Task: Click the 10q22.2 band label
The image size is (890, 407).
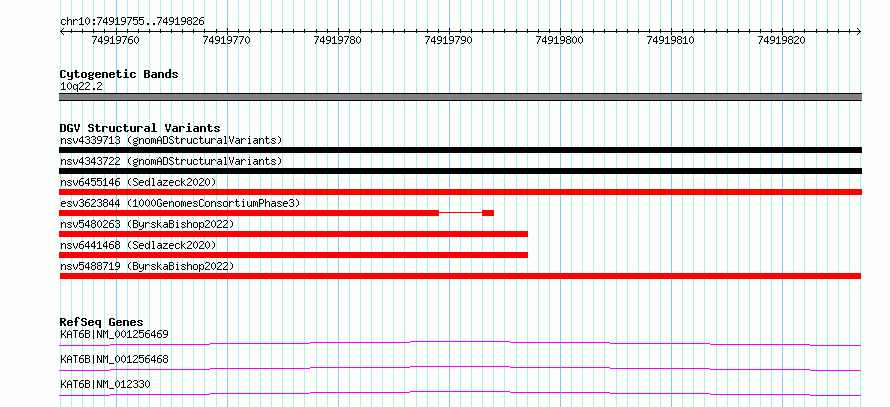Action: click(81, 87)
